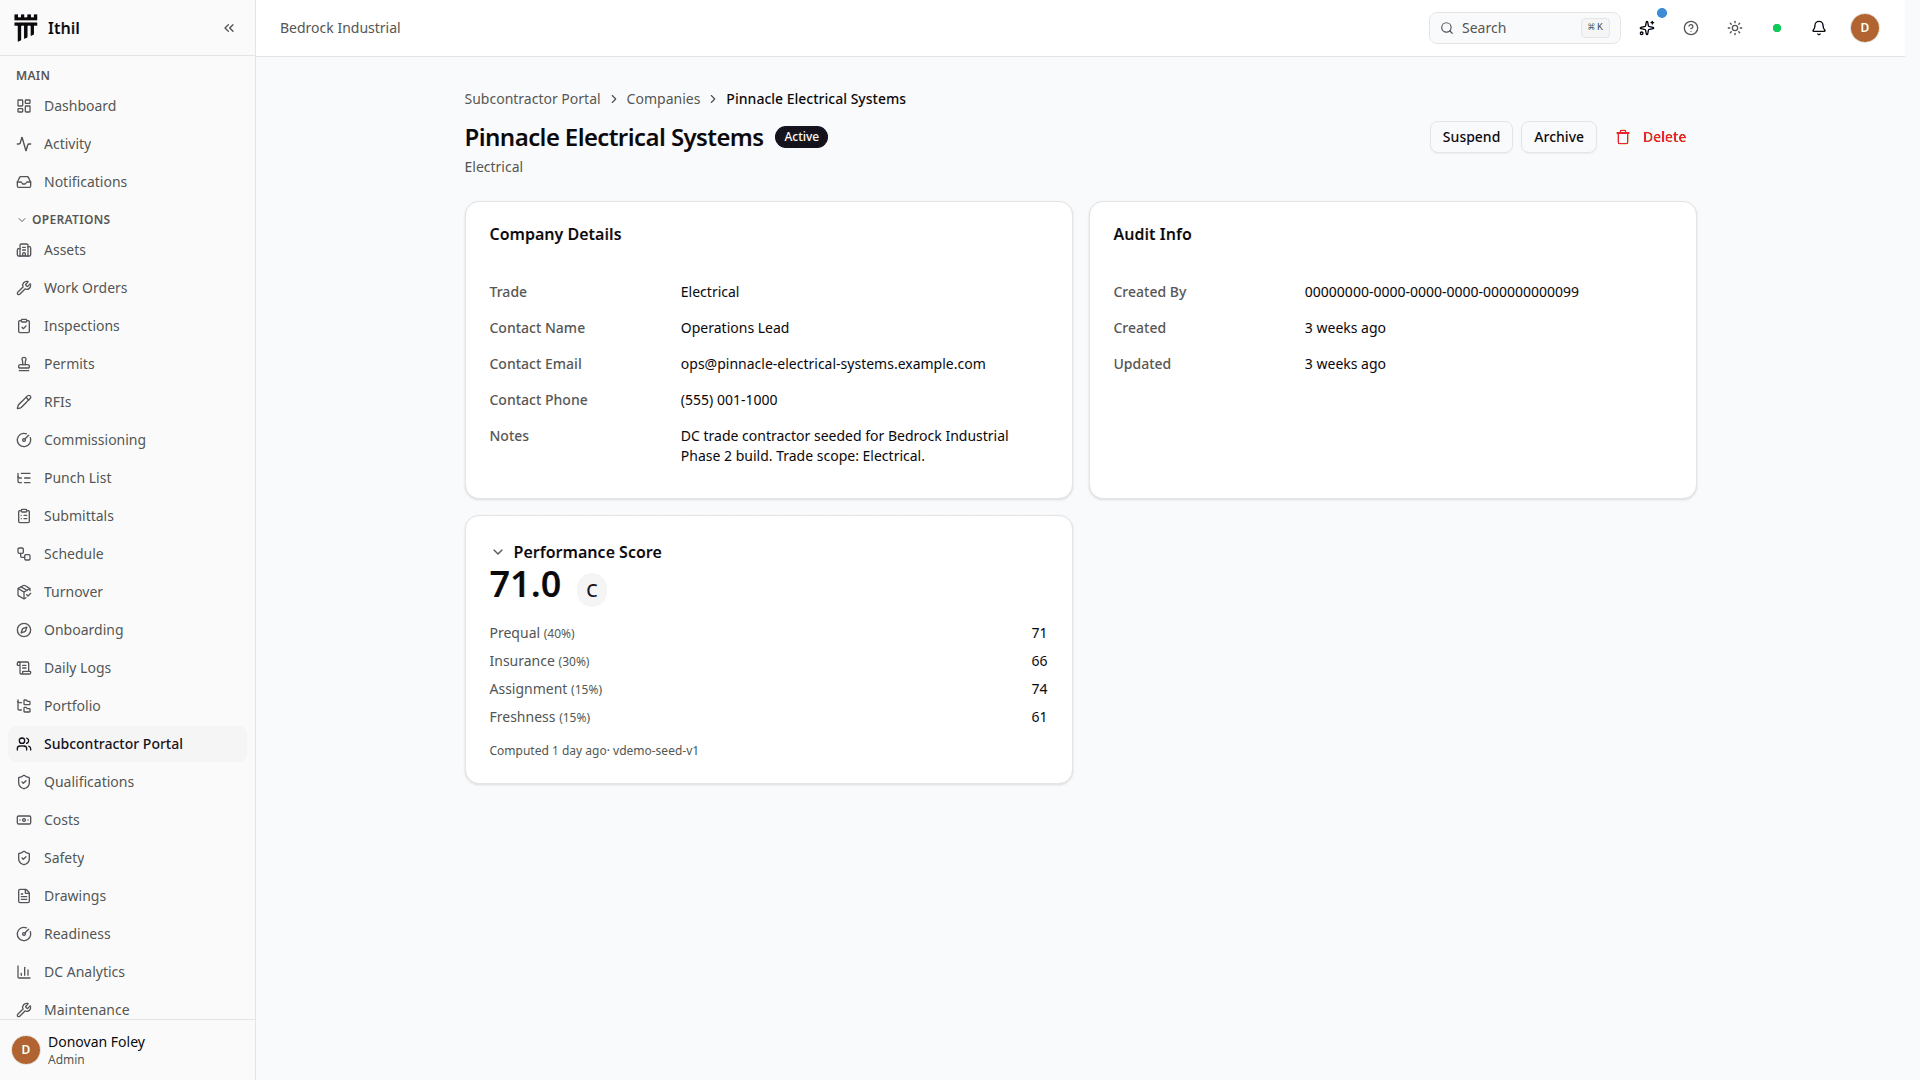
Task: Click the RFIs pencil icon
Action: click(24, 402)
